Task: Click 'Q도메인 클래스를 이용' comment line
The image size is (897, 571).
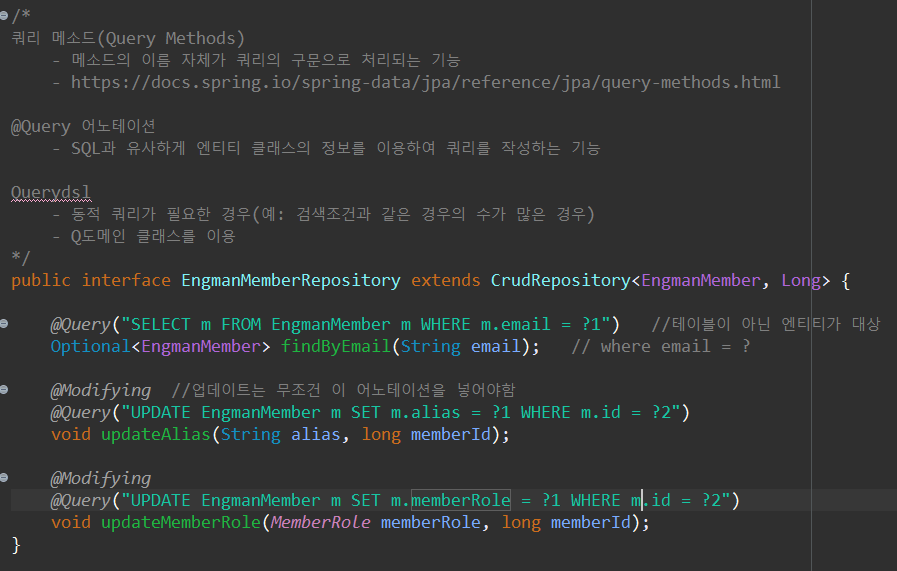Action: [x=153, y=236]
